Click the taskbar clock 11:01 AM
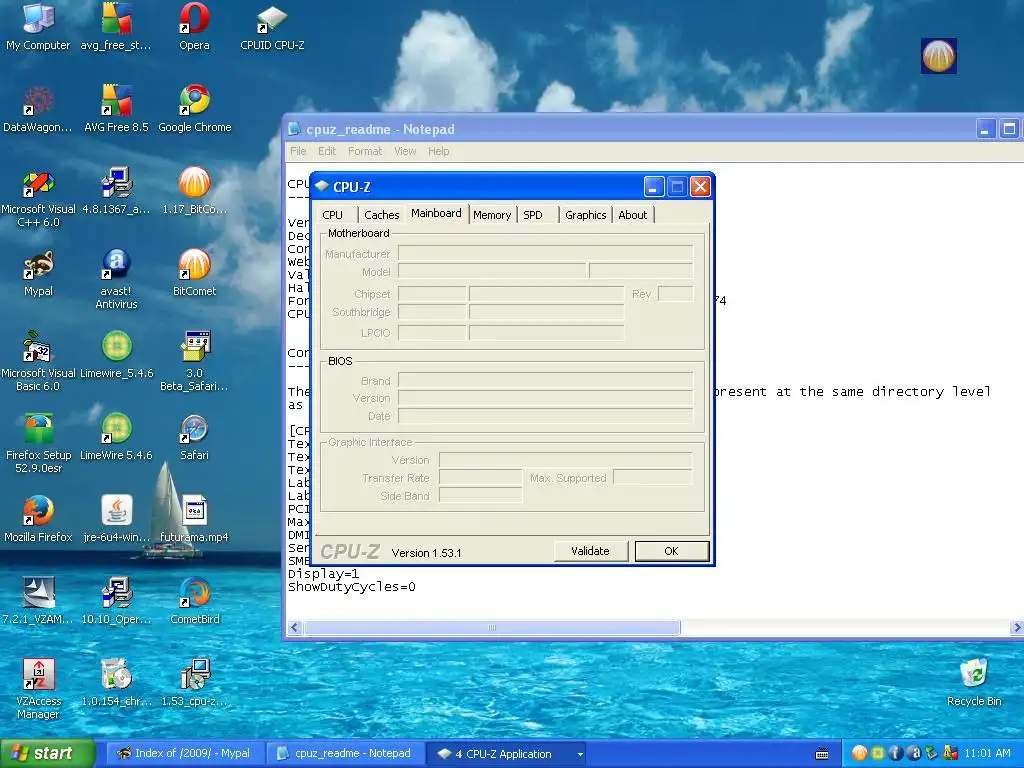The image size is (1024, 768). pyautogui.click(x=987, y=754)
